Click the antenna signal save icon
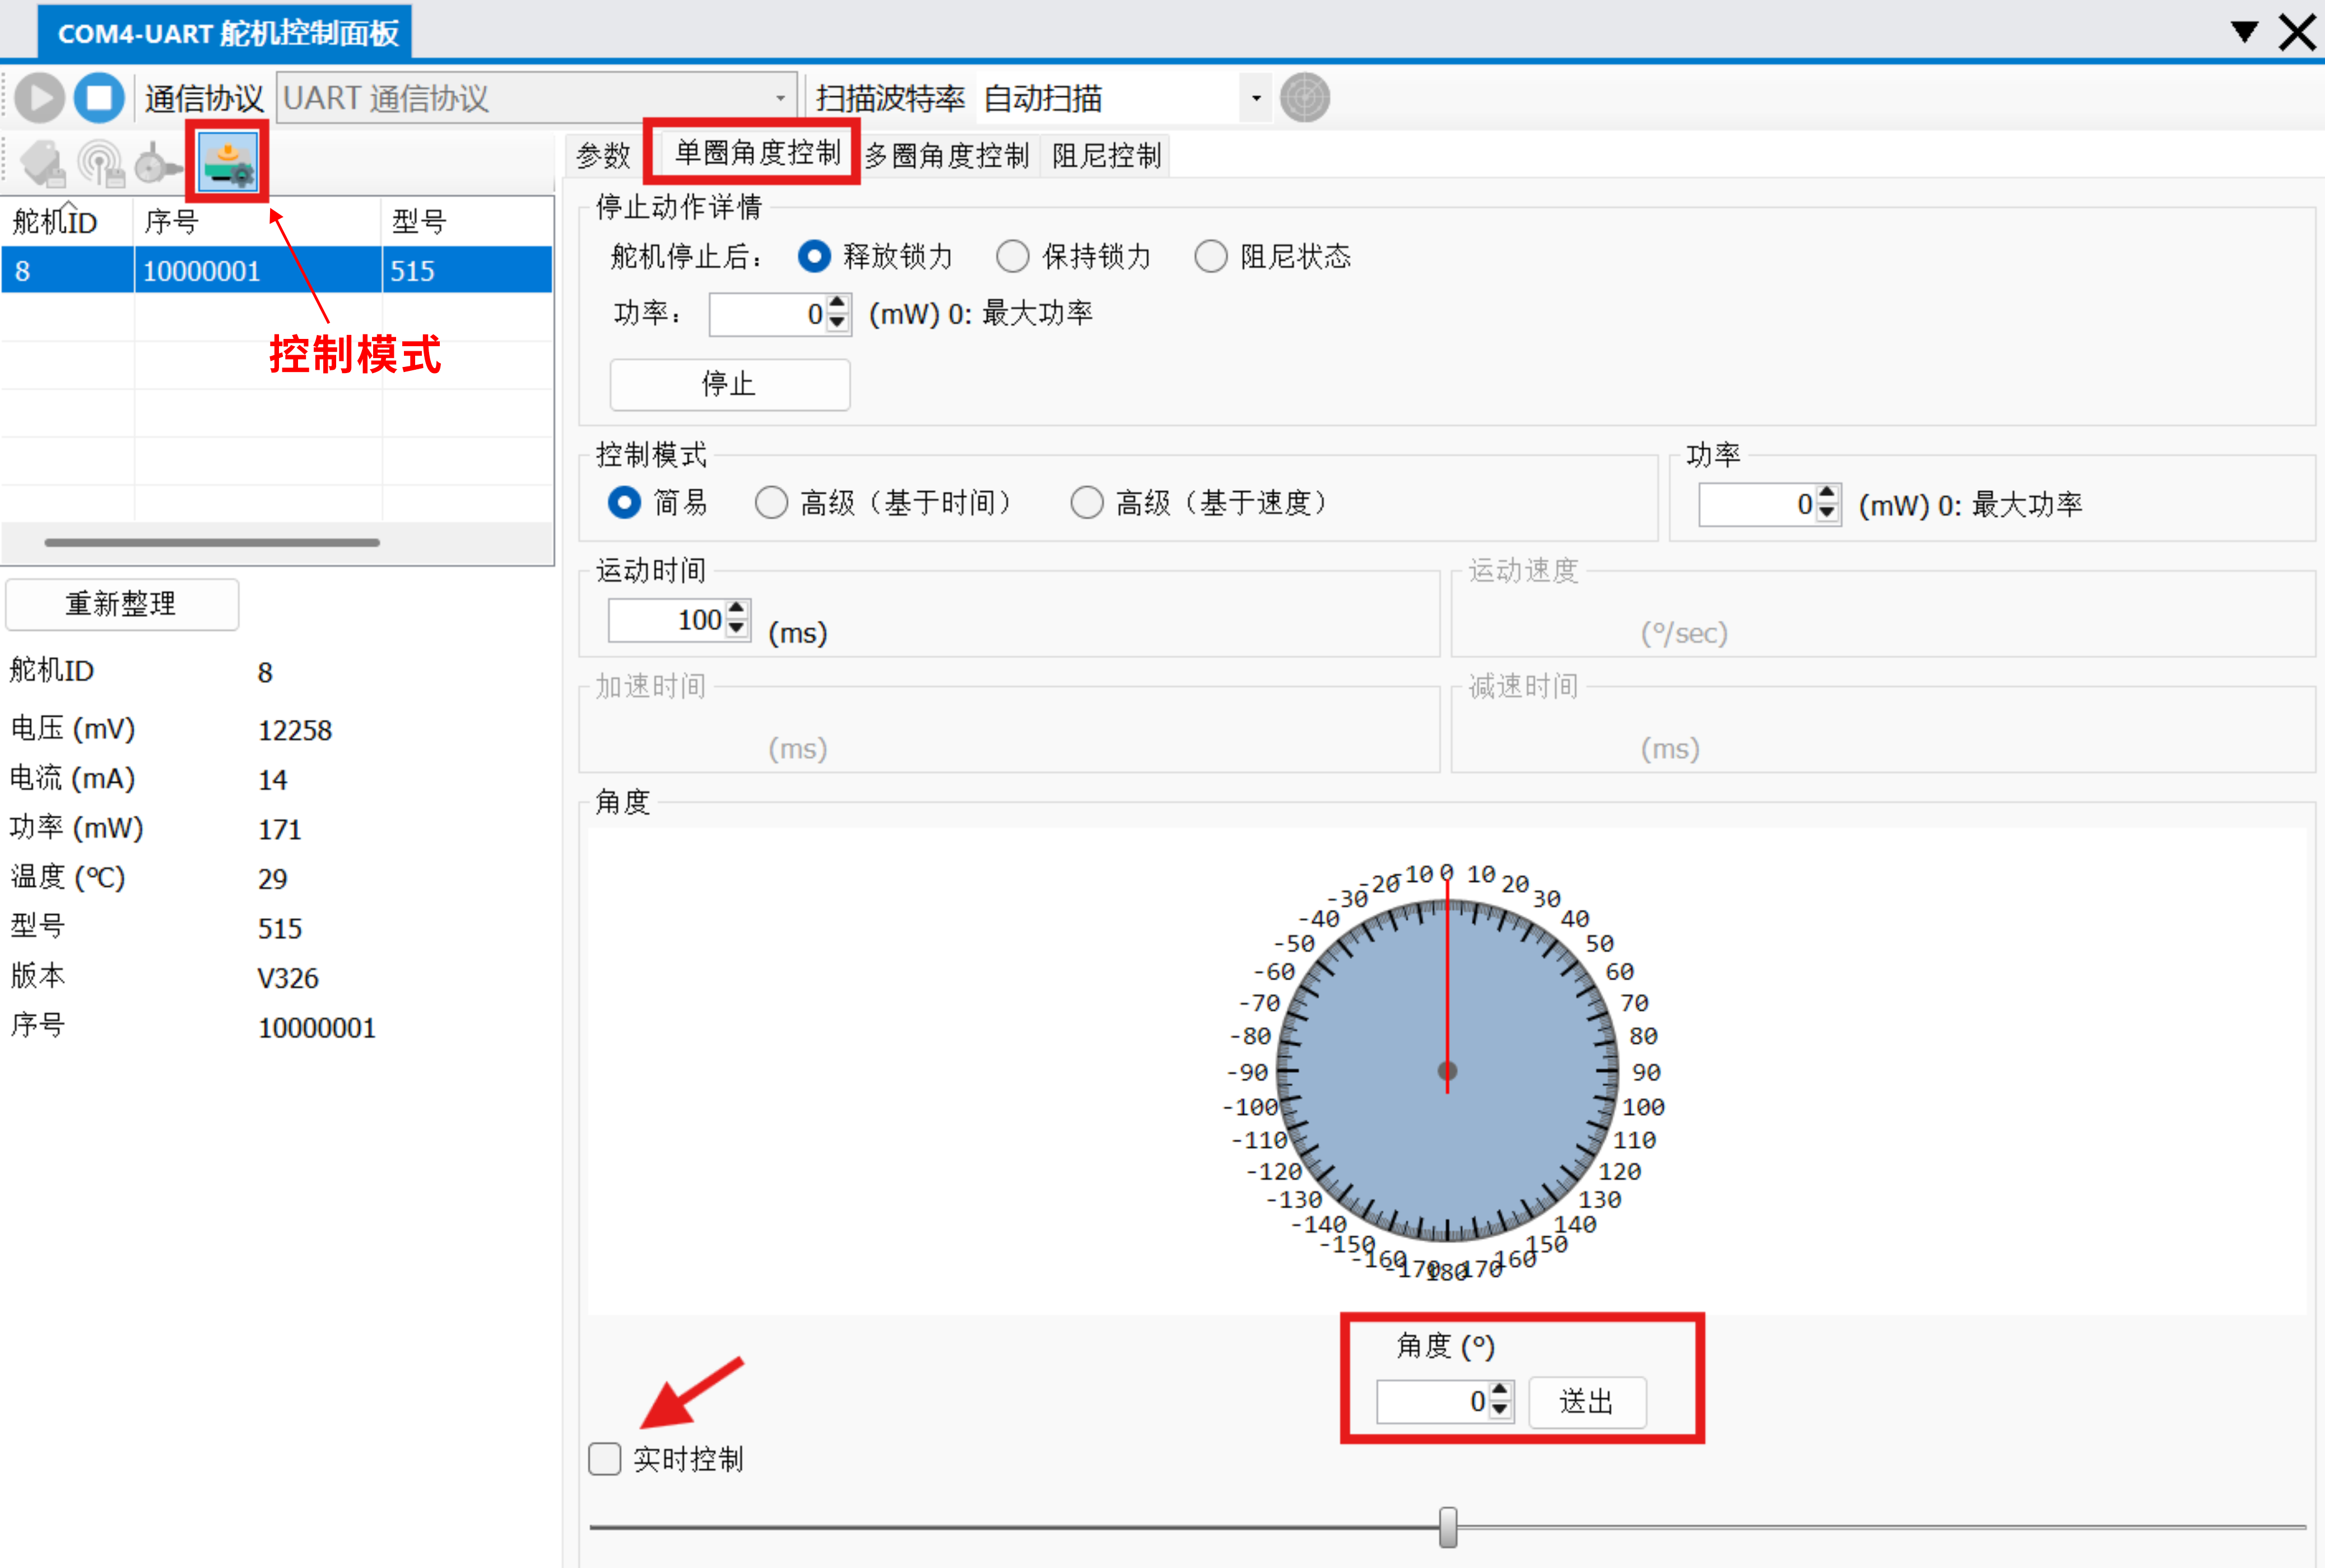The height and width of the screenshot is (1568, 2325). [x=101, y=164]
